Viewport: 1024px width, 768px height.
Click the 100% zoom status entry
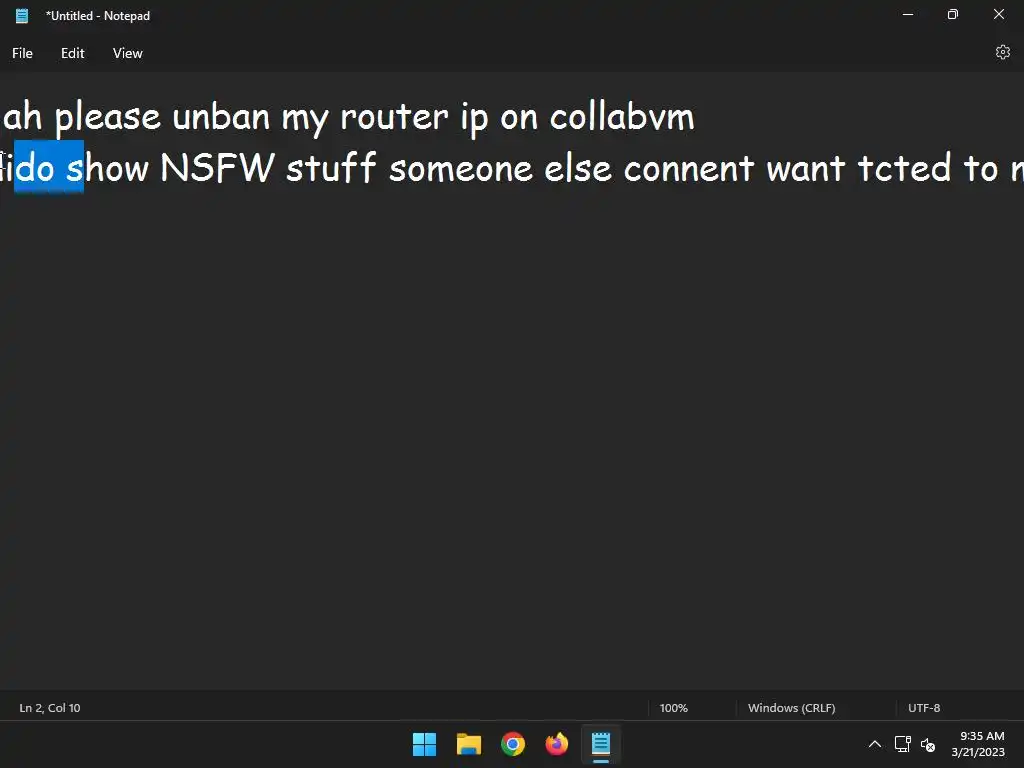(x=673, y=708)
